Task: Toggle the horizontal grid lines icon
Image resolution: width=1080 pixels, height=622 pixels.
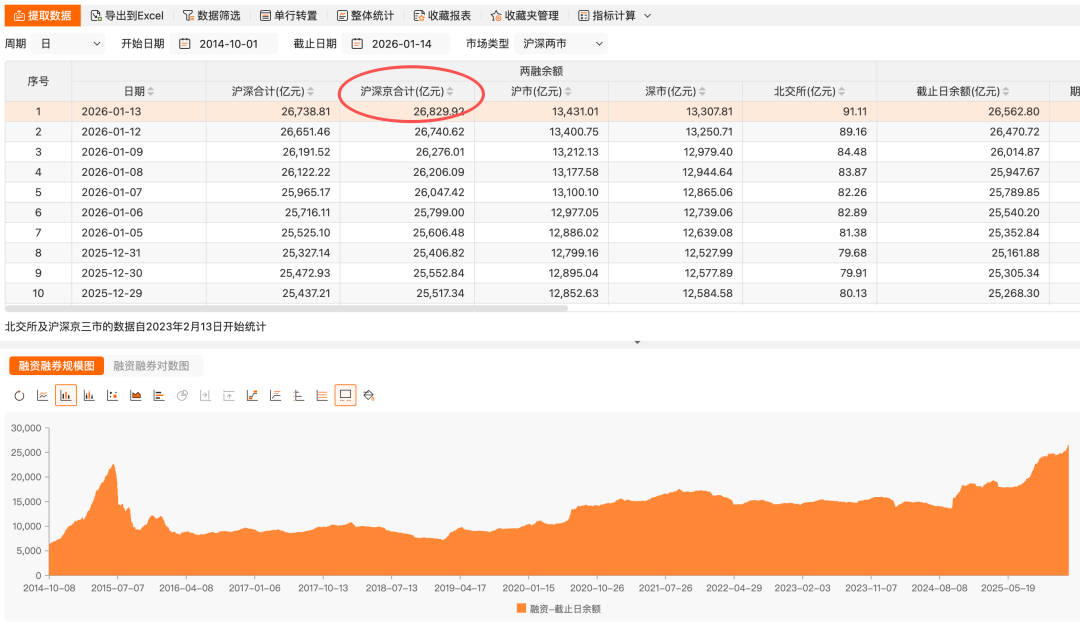Action: pos(322,395)
